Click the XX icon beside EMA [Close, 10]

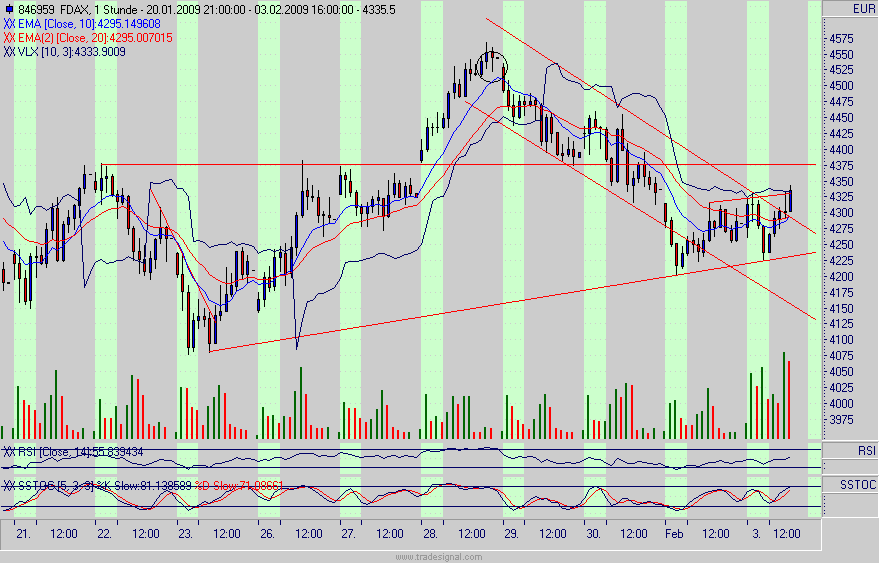9,24
